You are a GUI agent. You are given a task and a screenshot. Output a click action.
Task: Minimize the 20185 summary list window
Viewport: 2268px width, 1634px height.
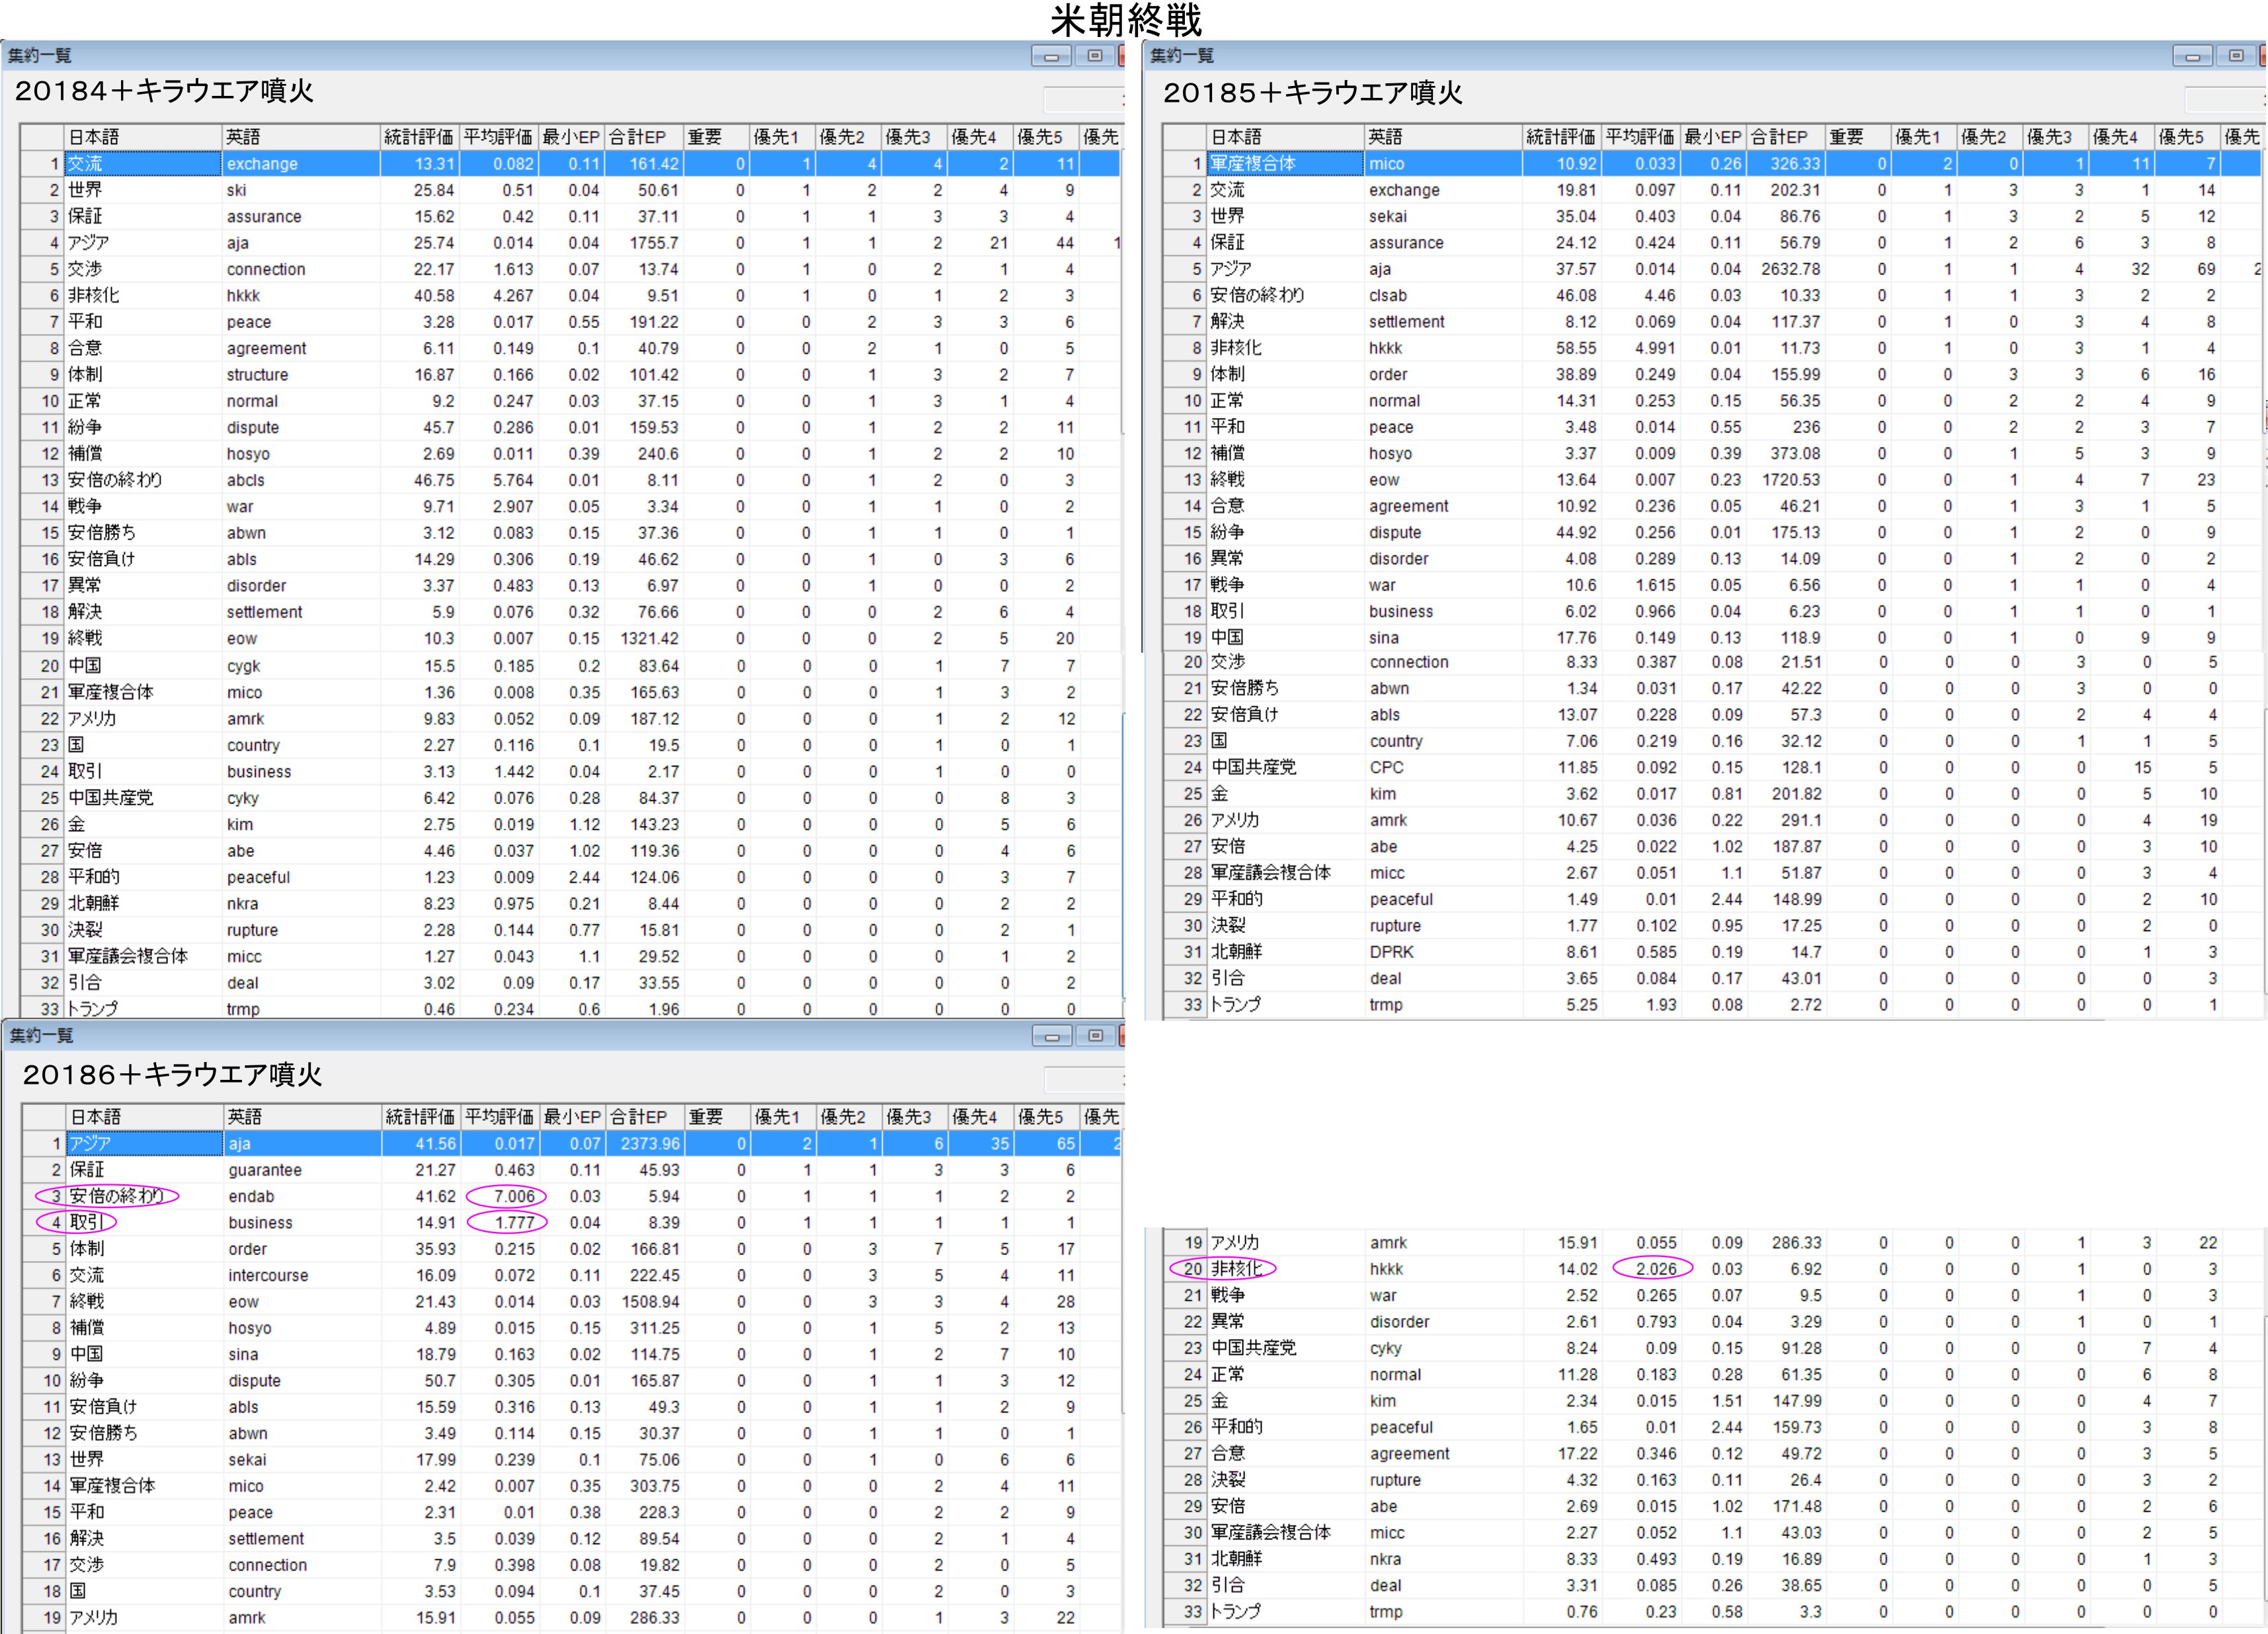(x=2192, y=56)
